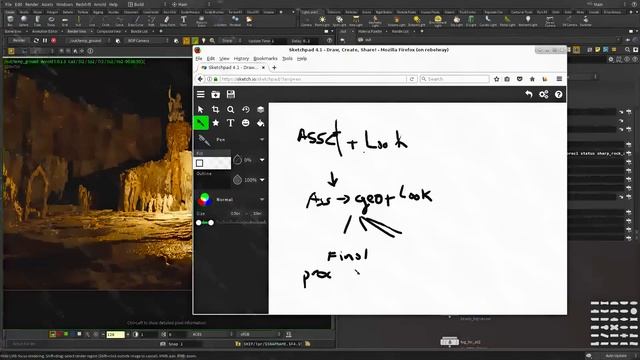Click the render refresh arrows icon

point(36,40)
